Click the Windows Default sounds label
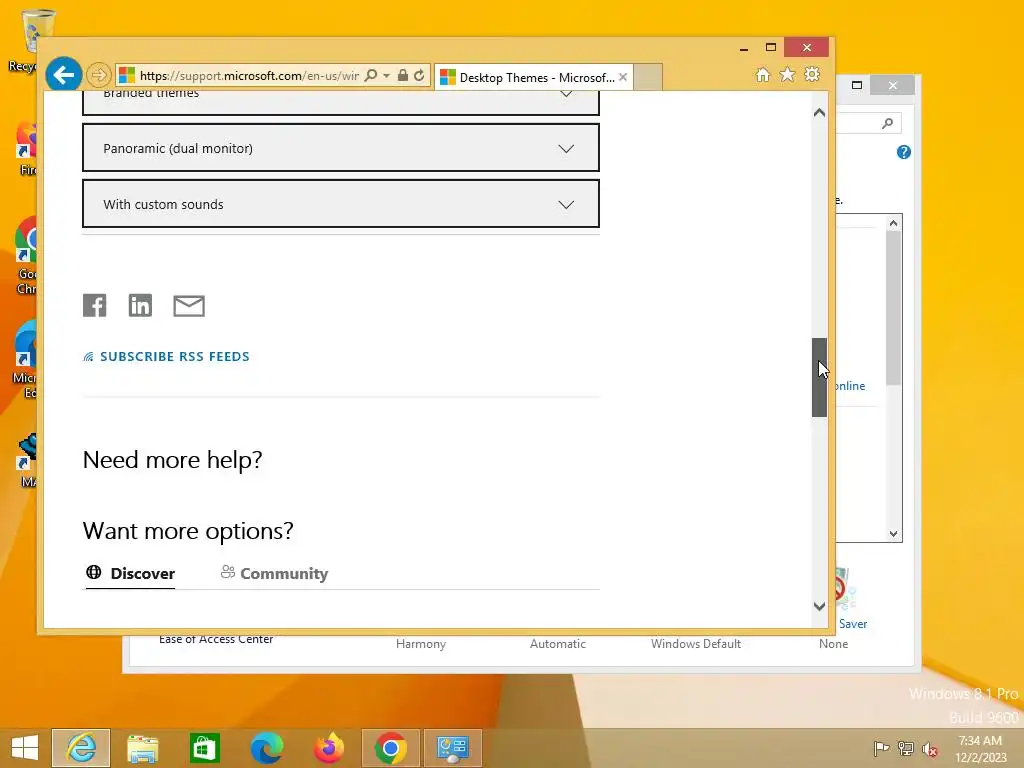 [696, 644]
